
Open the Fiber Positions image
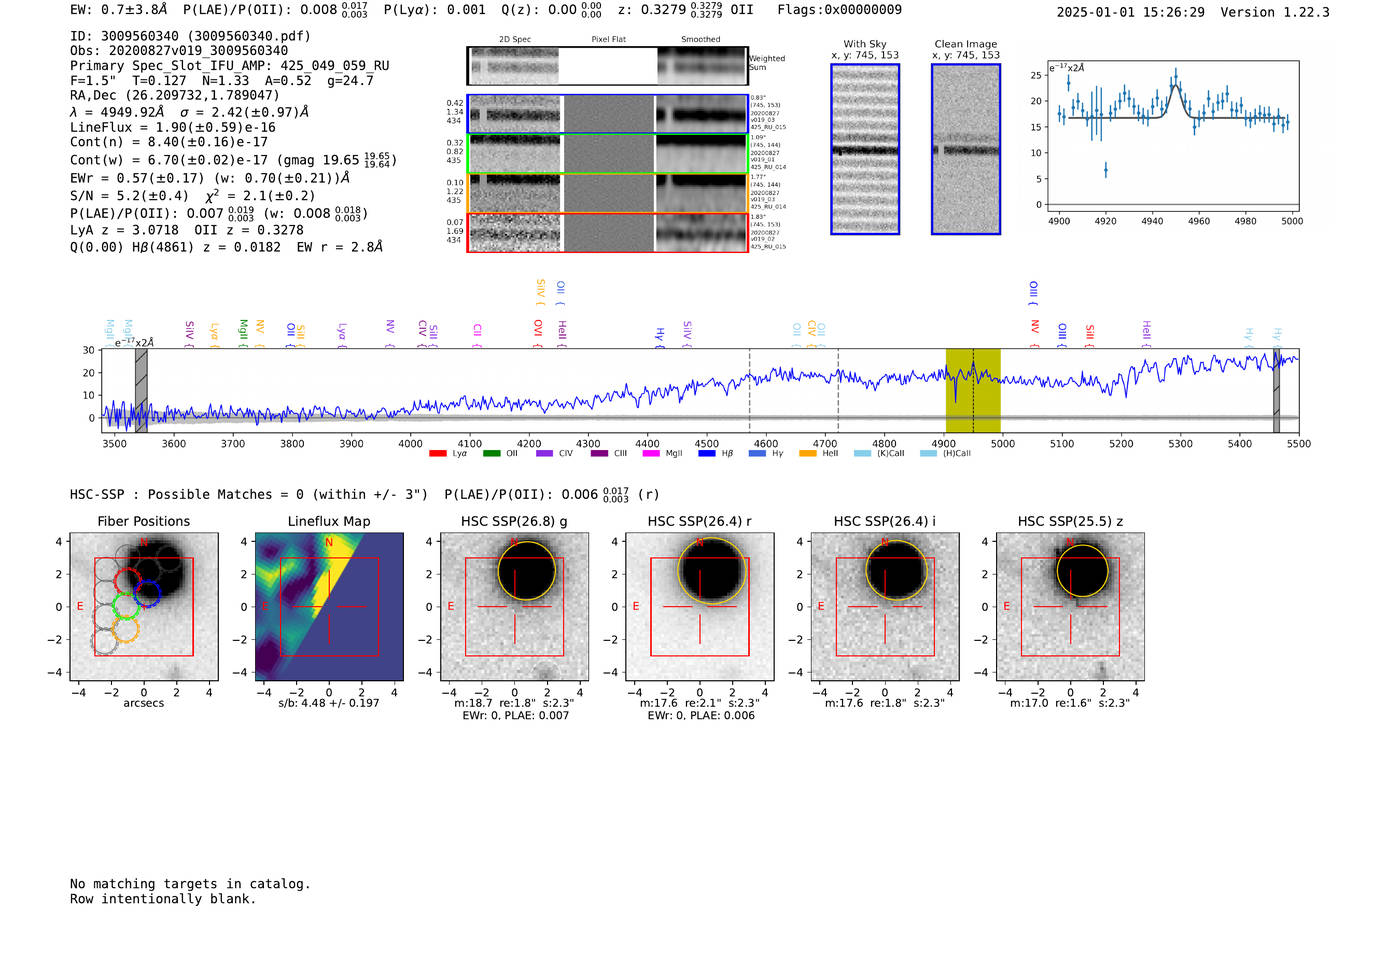click(143, 607)
